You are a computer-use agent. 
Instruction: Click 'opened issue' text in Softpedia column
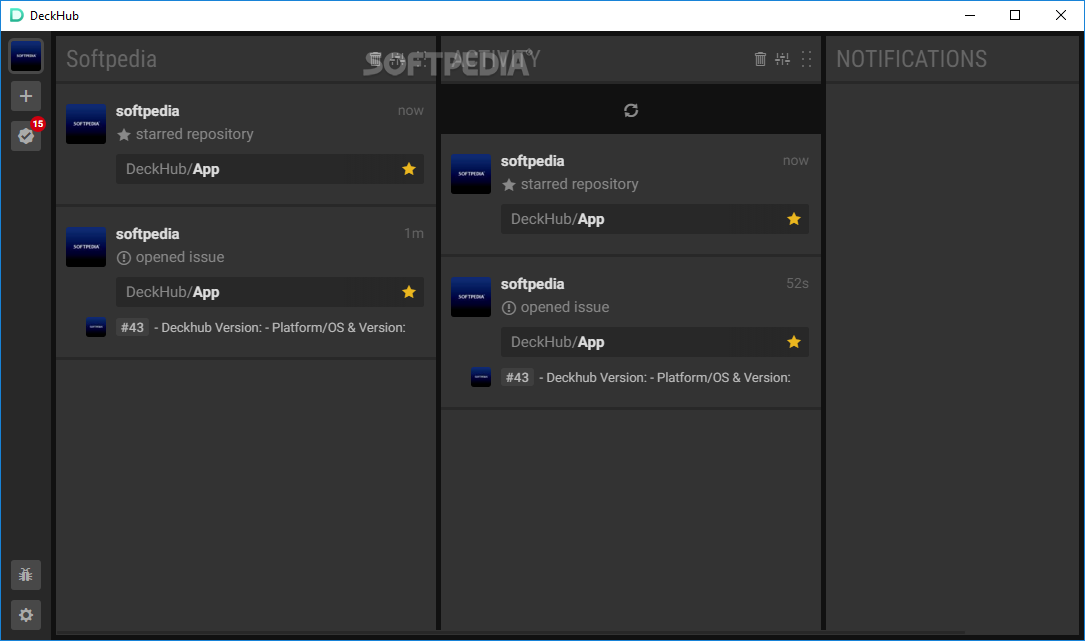[180, 257]
